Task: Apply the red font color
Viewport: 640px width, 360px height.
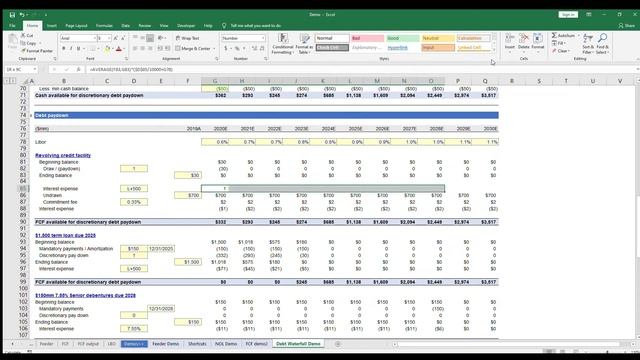Action: [119, 49]
